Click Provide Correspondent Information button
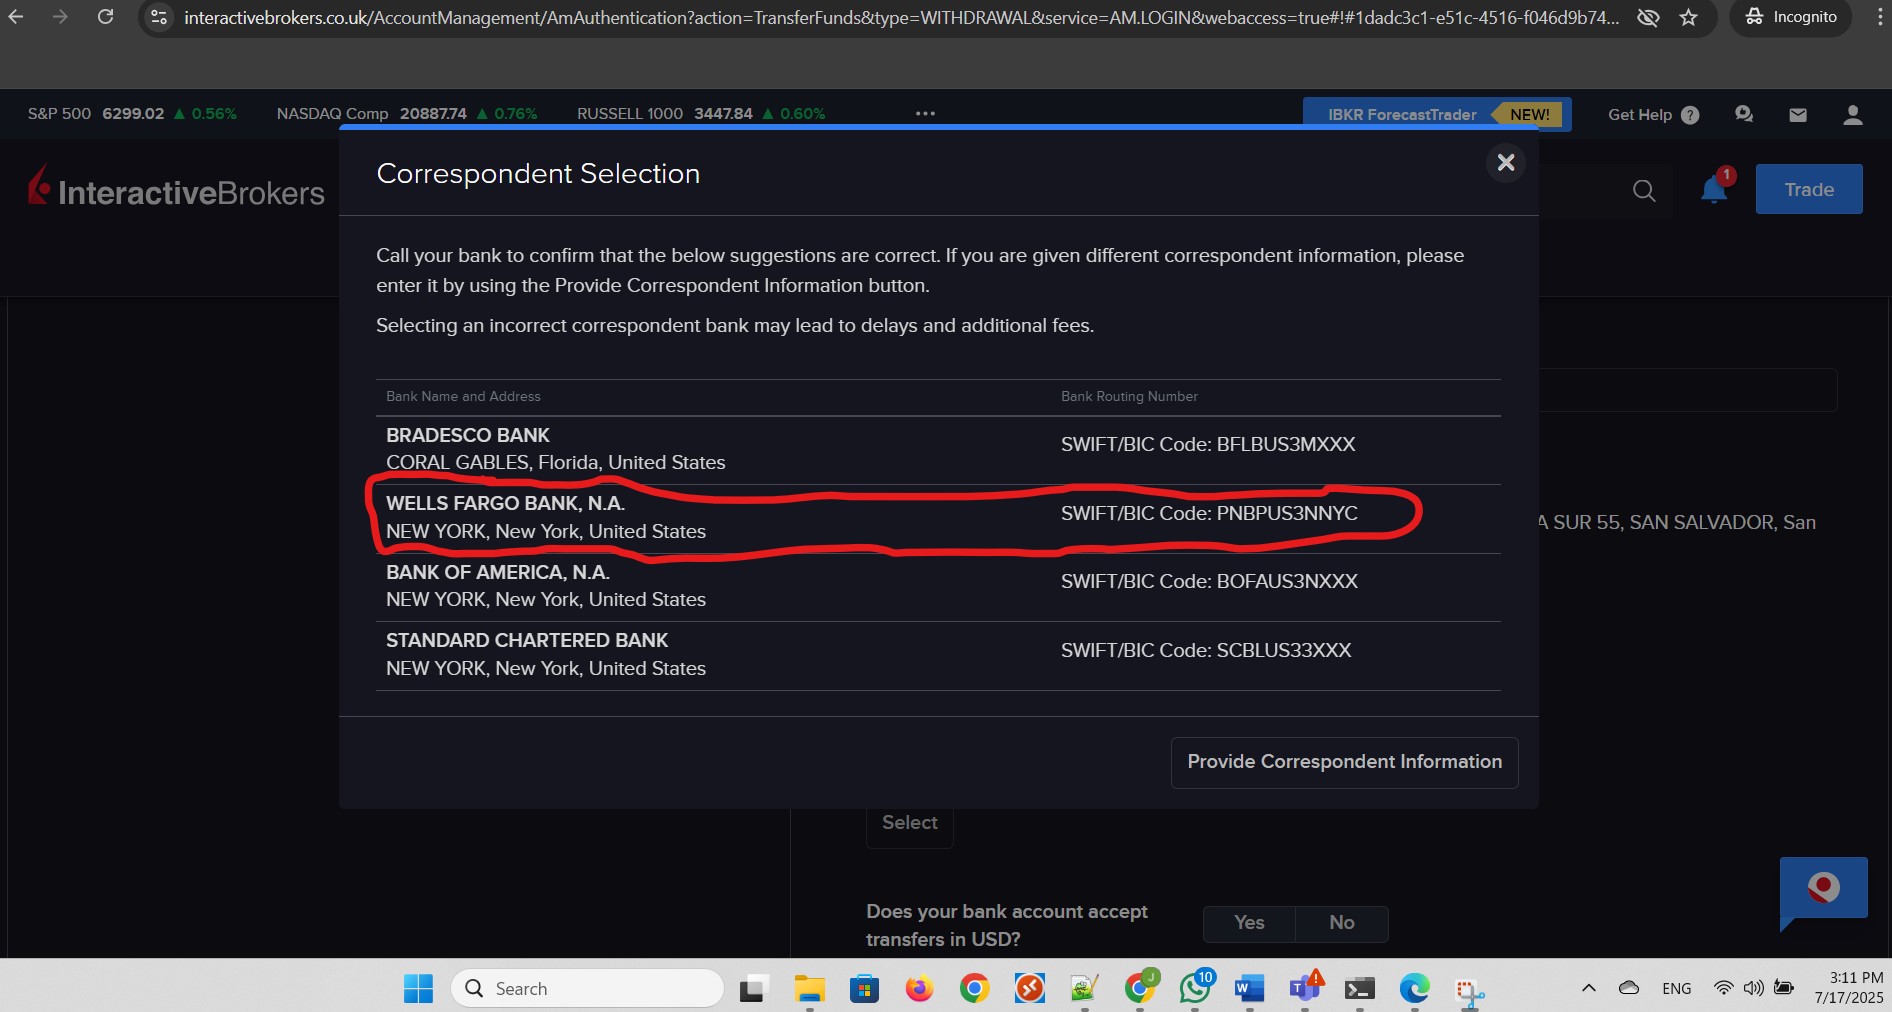The height and width of the screenshot is (1012, 1892). click(x=1344, y=762)
